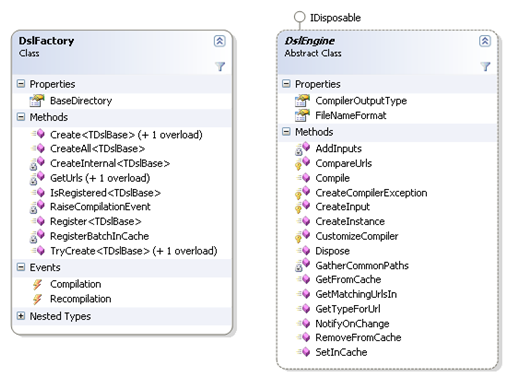The image size is (508, 379).
Task: Select the RegisterBatchInCache method name
Action: (100, 236)
